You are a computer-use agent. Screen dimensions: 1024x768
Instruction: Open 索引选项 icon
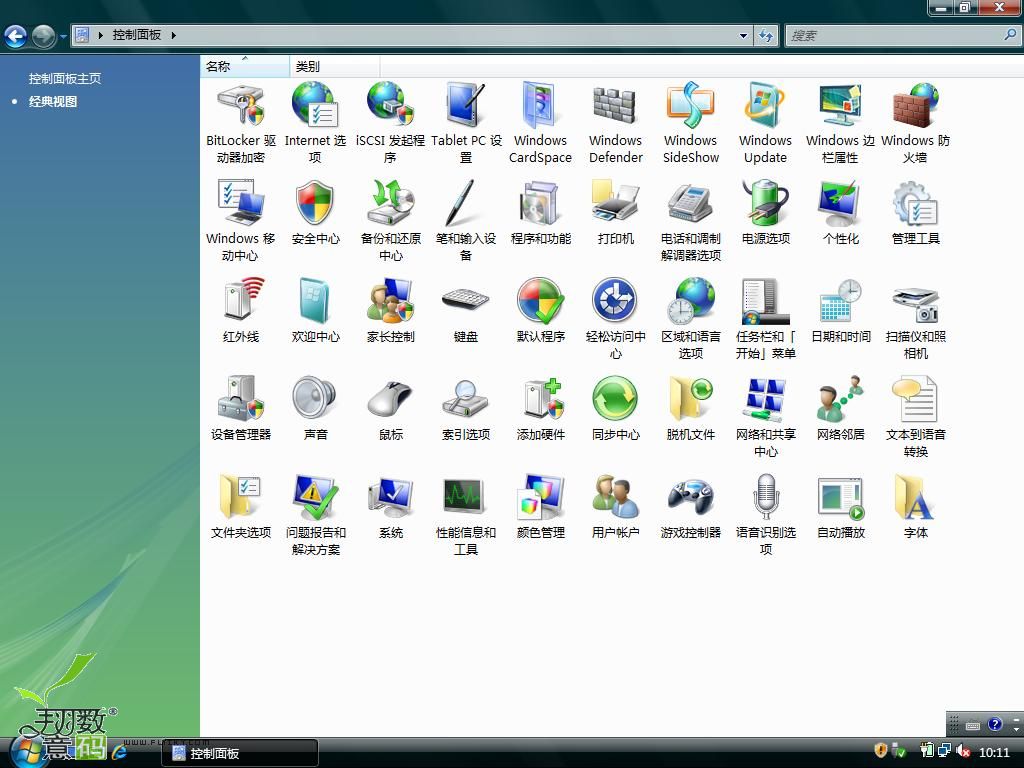tap(466, 398)
